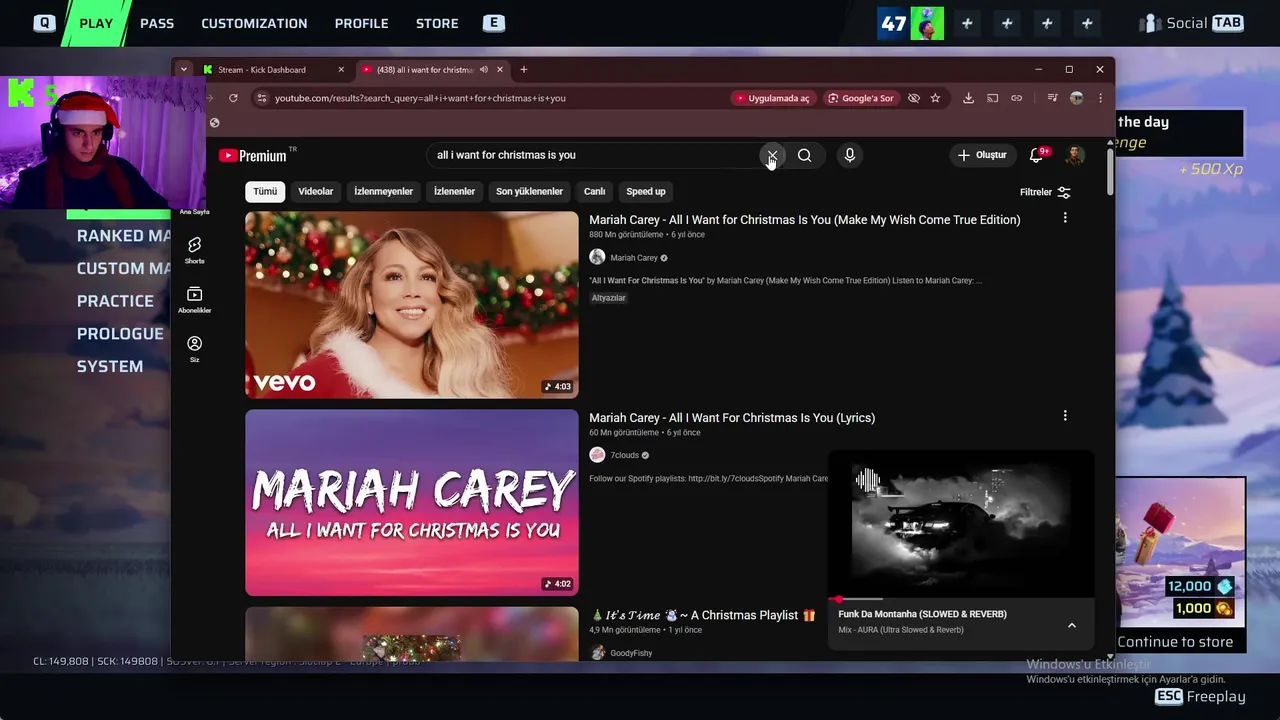Select the Tümü filter chip
The image size is (1280, 720).
[x=265, y=191]
